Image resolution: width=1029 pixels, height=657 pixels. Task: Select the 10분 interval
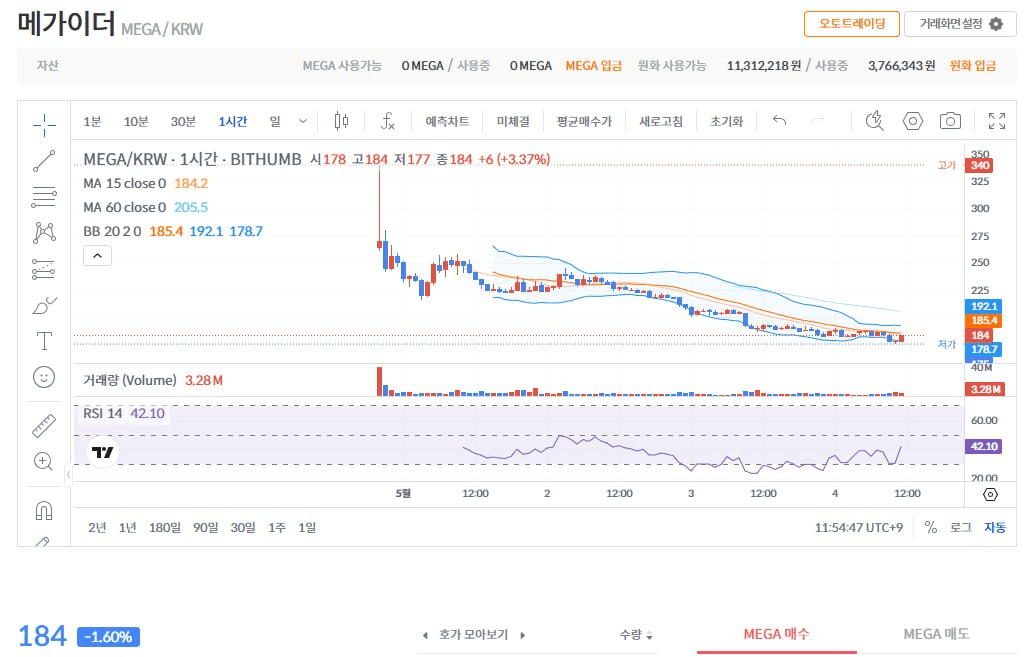(136, 121)
